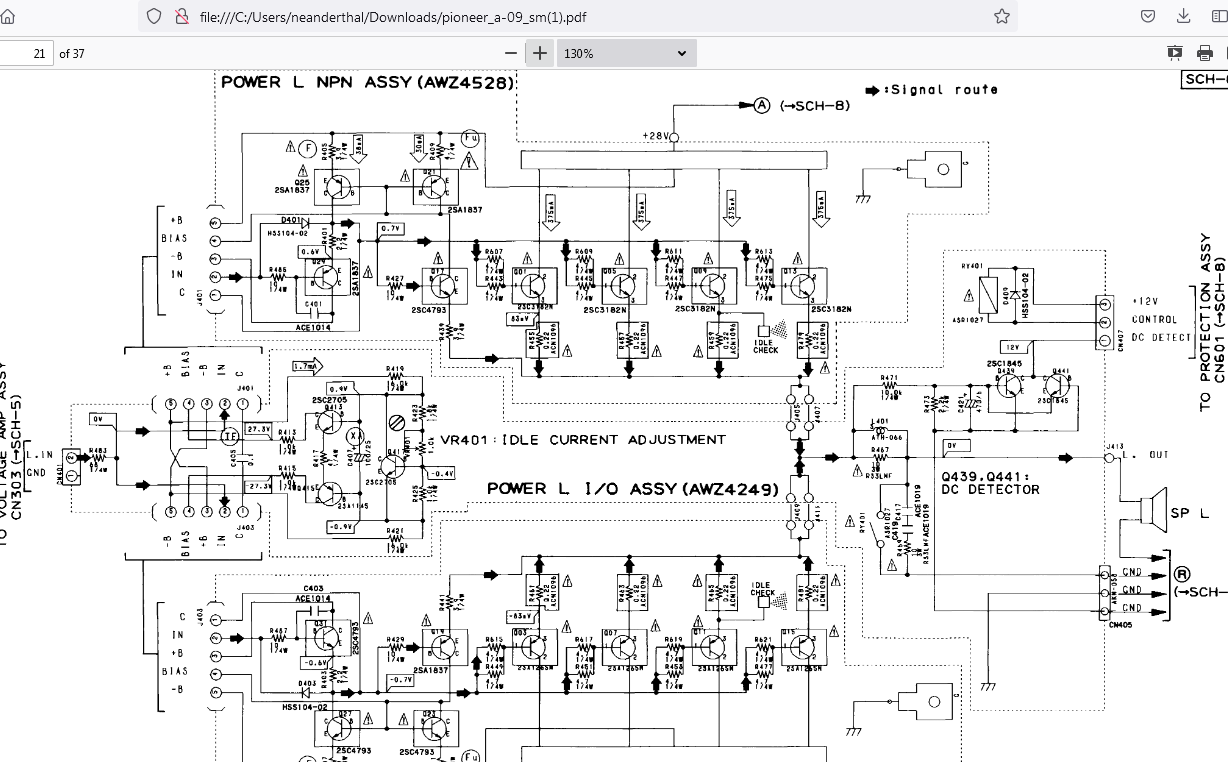
Task: Click the 'SP L' speaker label
Action: (x=1190, y=513)
